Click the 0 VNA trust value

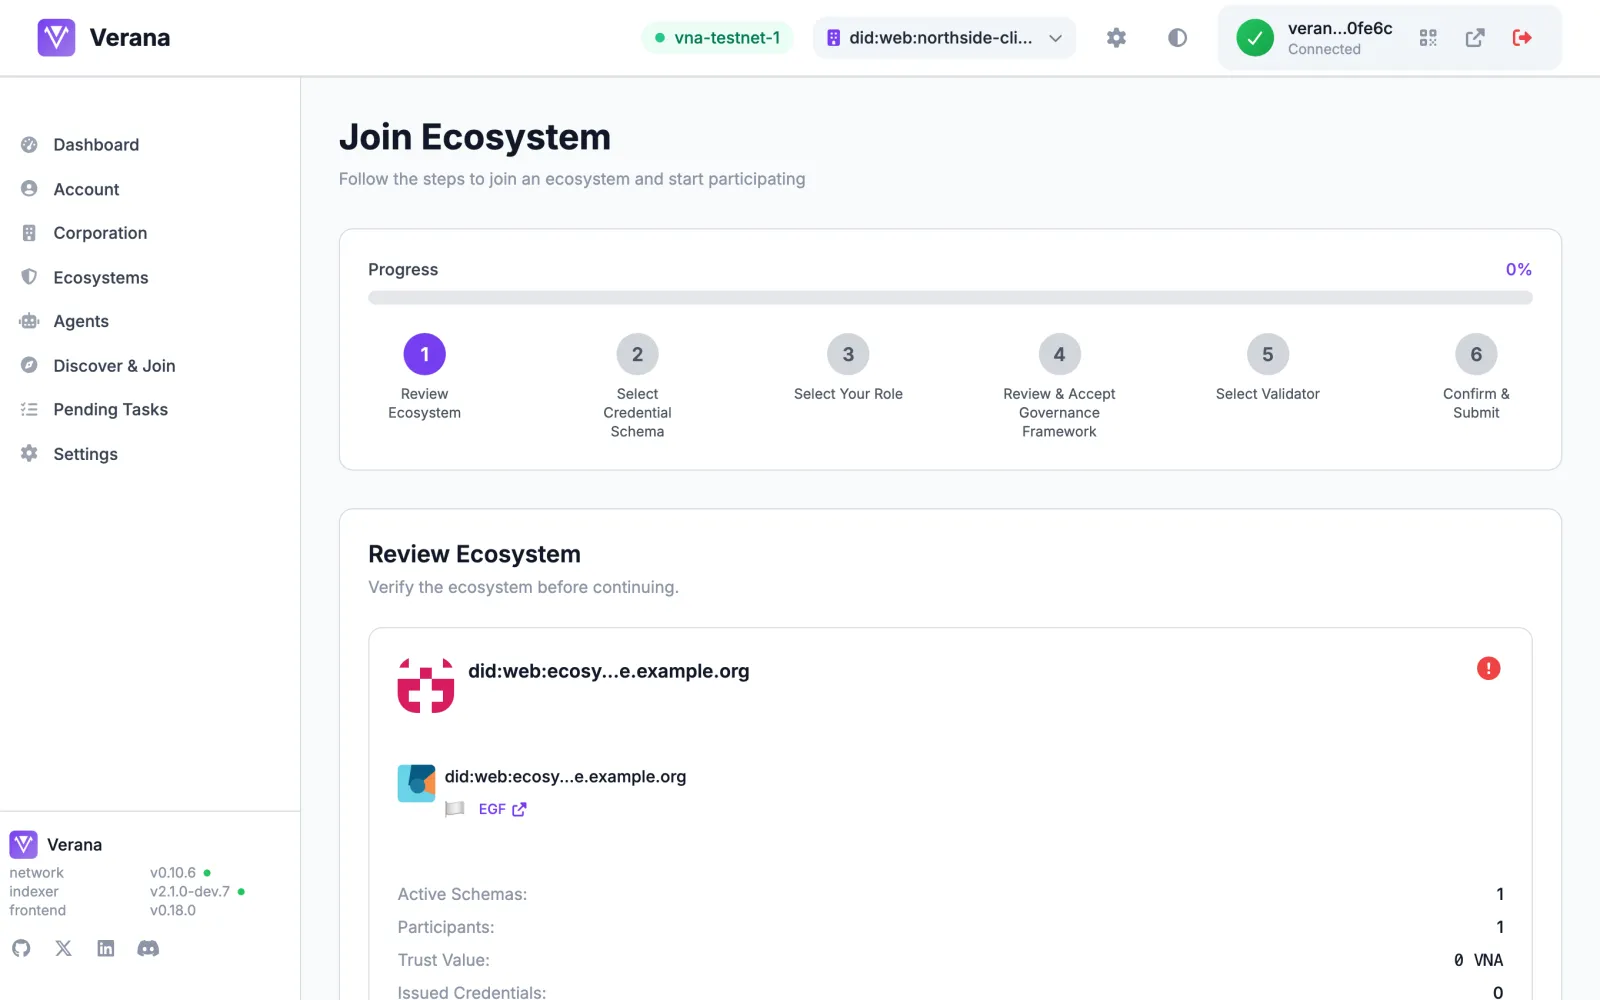tap(1478, 960)
